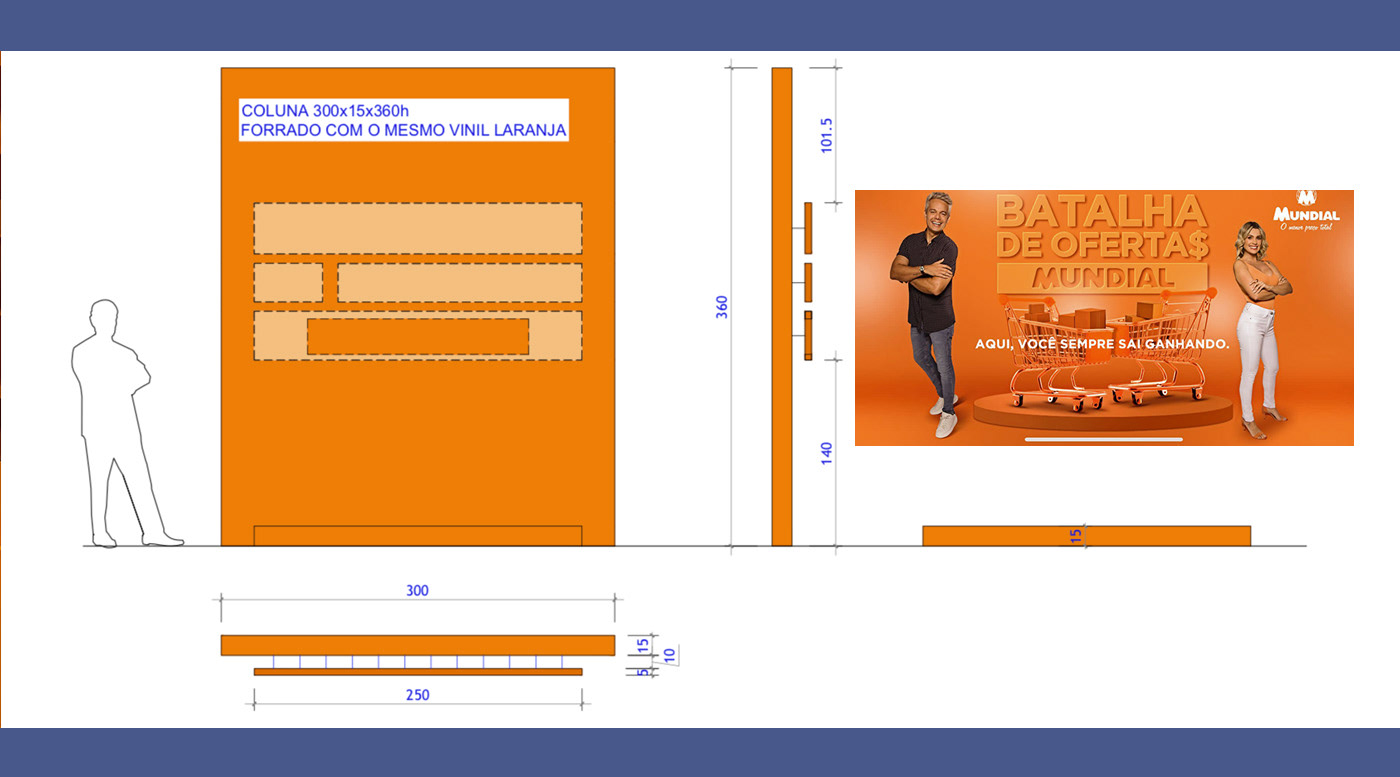Click the '101.5' vertical dimension value
This screenshot has height=777, width=1400.
826,135
